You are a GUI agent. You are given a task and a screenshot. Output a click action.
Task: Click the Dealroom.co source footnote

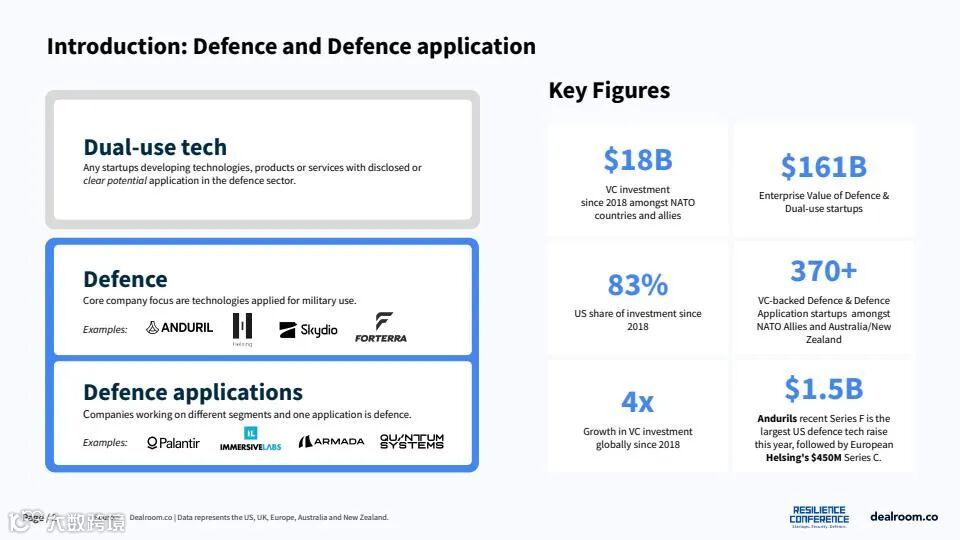point(259,517)
